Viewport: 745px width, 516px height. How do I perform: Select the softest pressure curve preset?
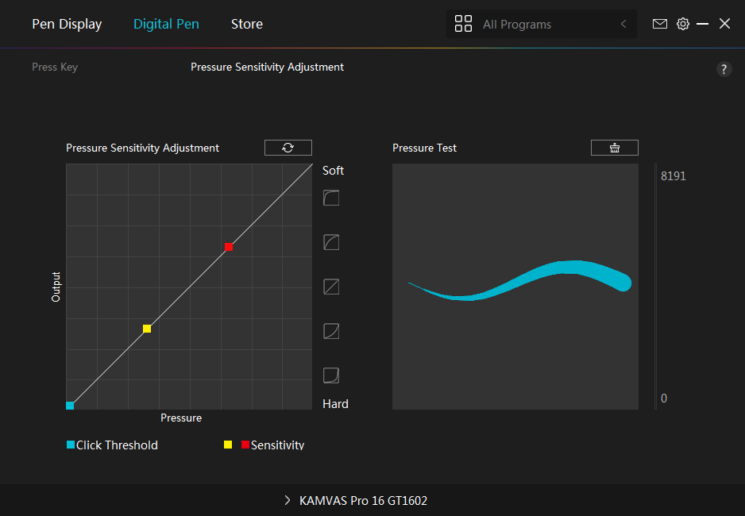[x=331, y=198]
